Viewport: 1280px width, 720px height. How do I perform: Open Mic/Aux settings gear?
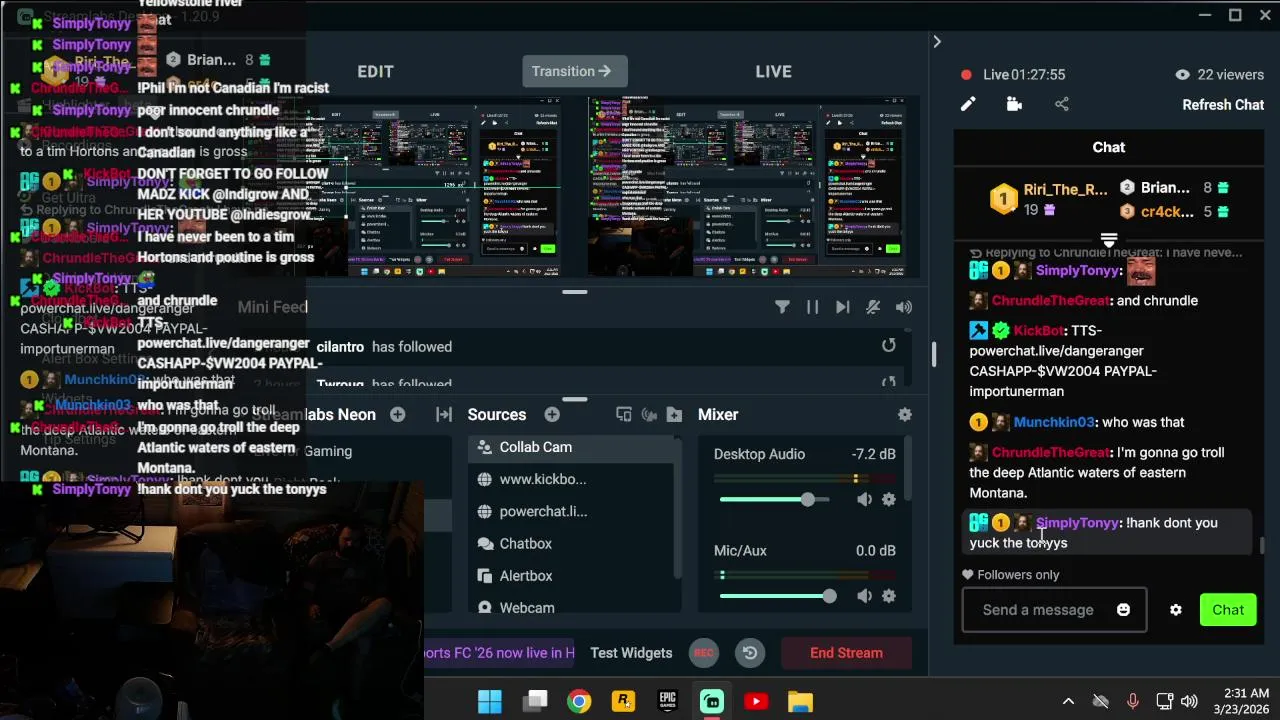click(x=889, y=596)
